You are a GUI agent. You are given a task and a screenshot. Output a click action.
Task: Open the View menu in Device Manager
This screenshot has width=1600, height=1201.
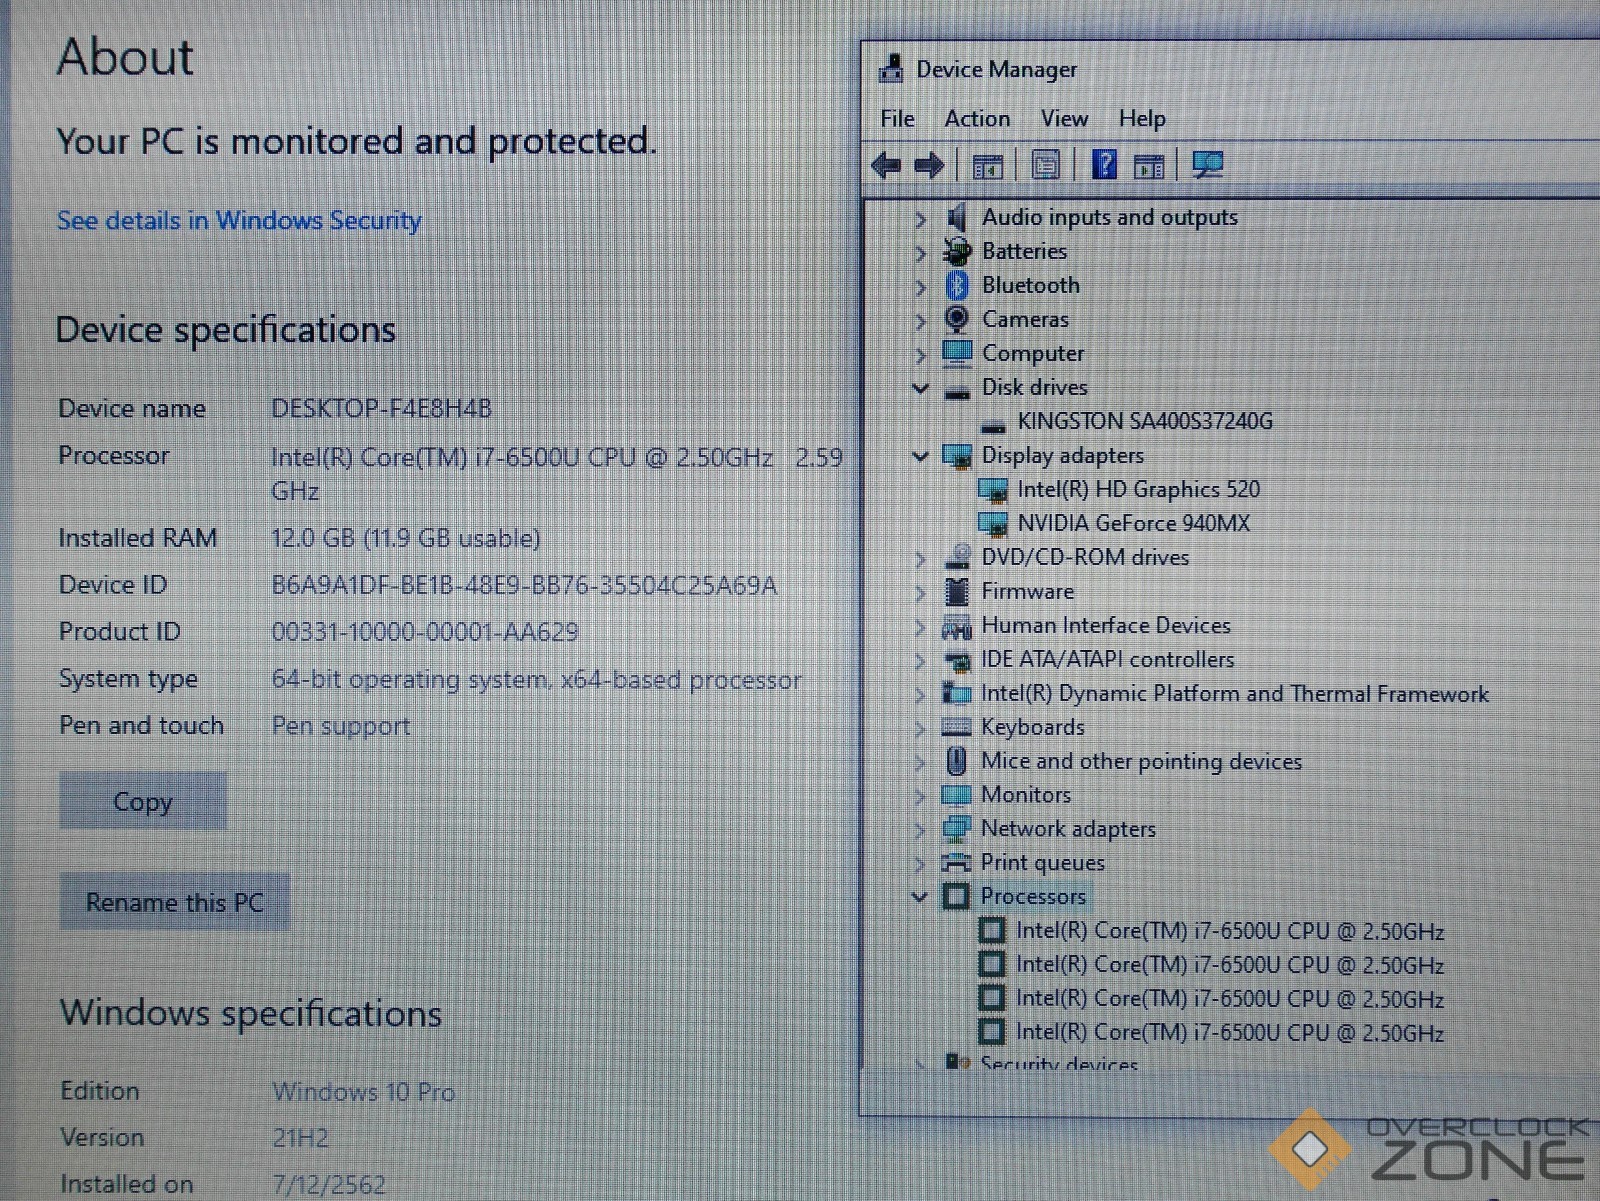(x=1064, y=118)
